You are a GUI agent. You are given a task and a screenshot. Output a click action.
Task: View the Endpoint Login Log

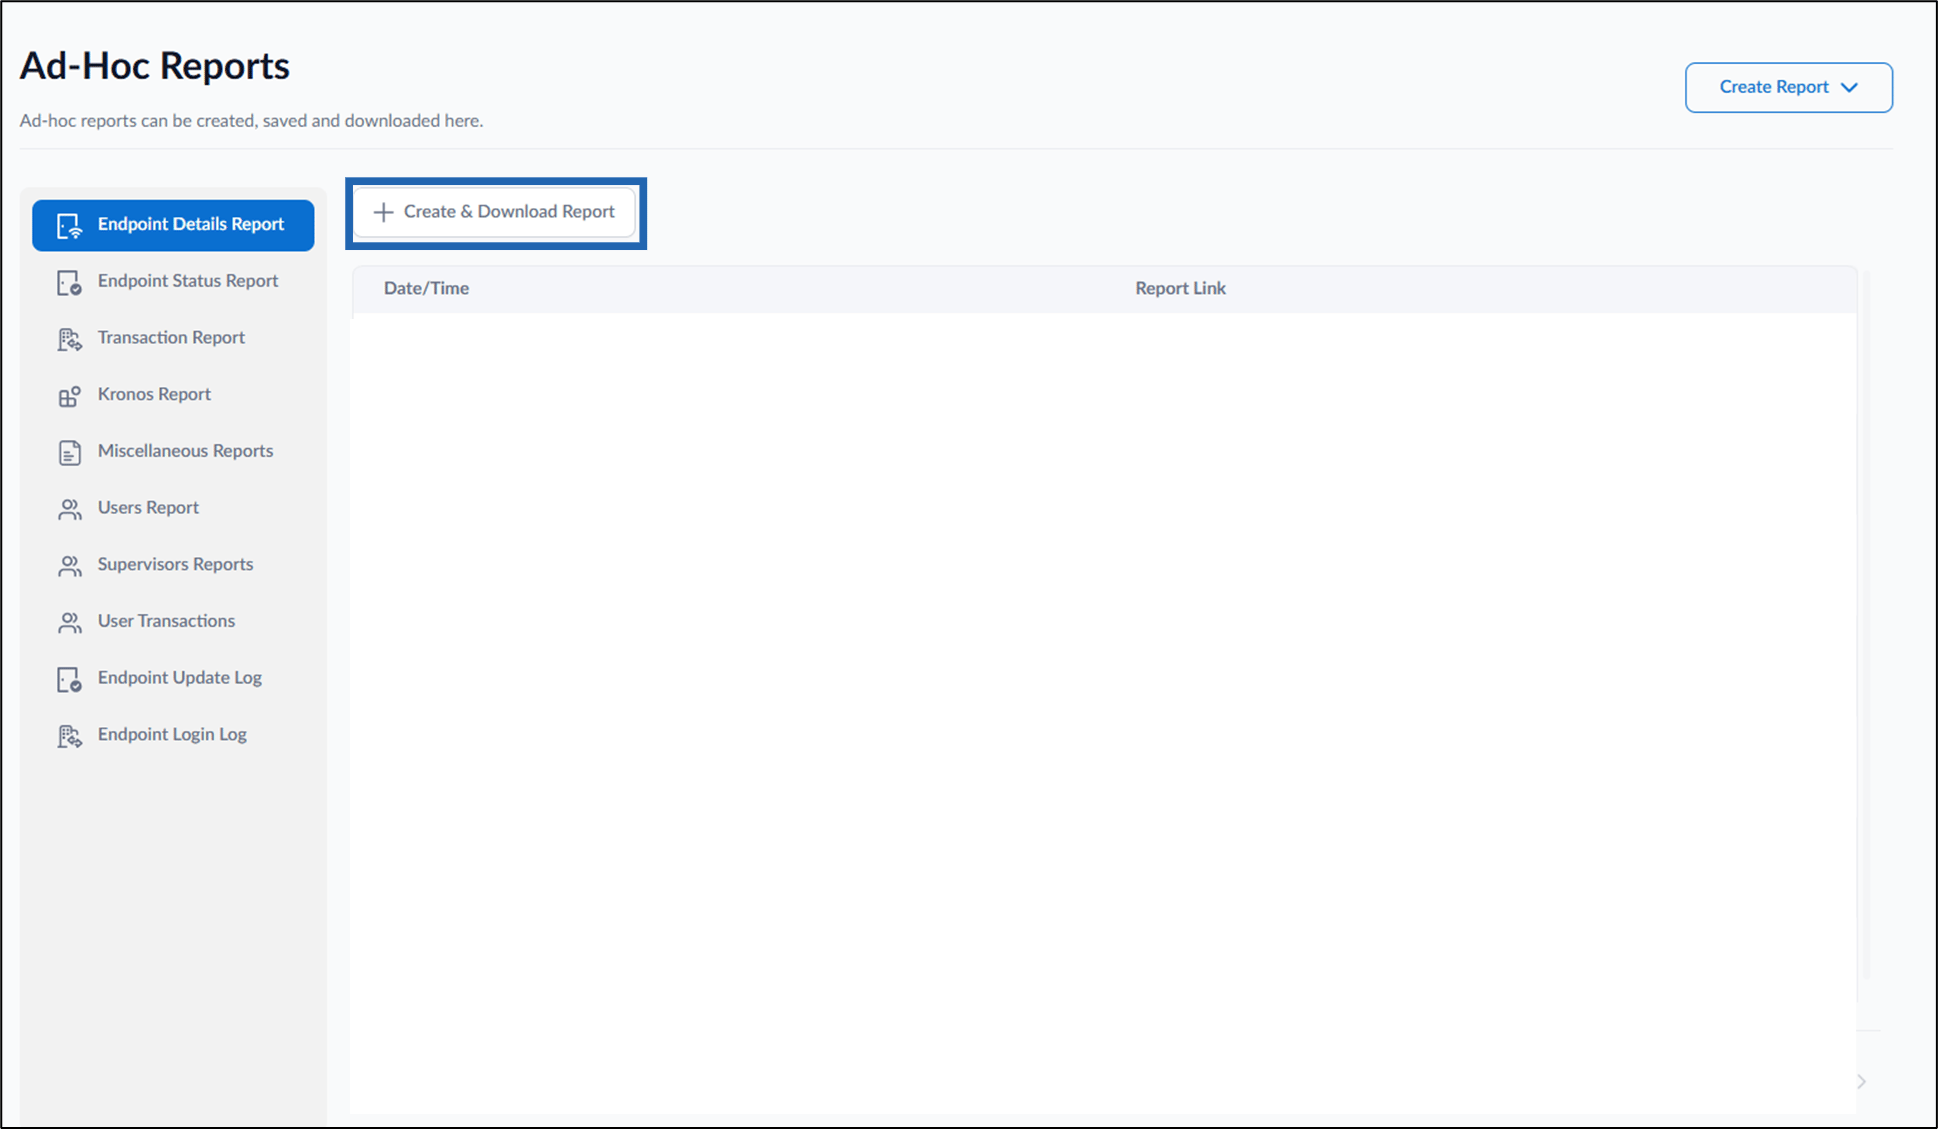[173, 735]
